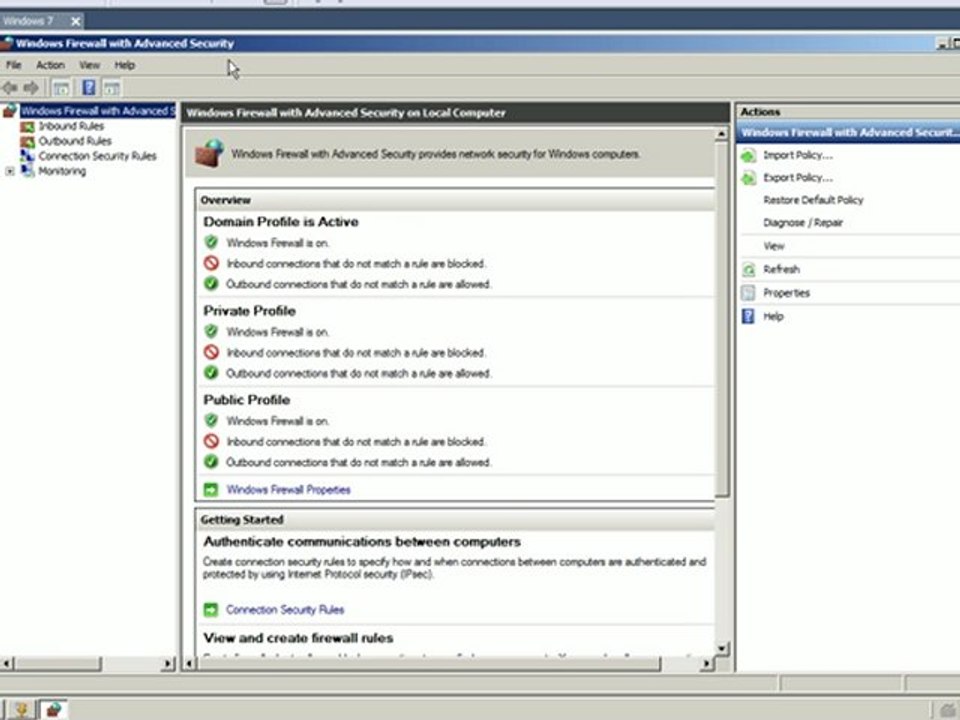
Task: Expand the Monitoring tree node
Action: (x=10, y=171)
